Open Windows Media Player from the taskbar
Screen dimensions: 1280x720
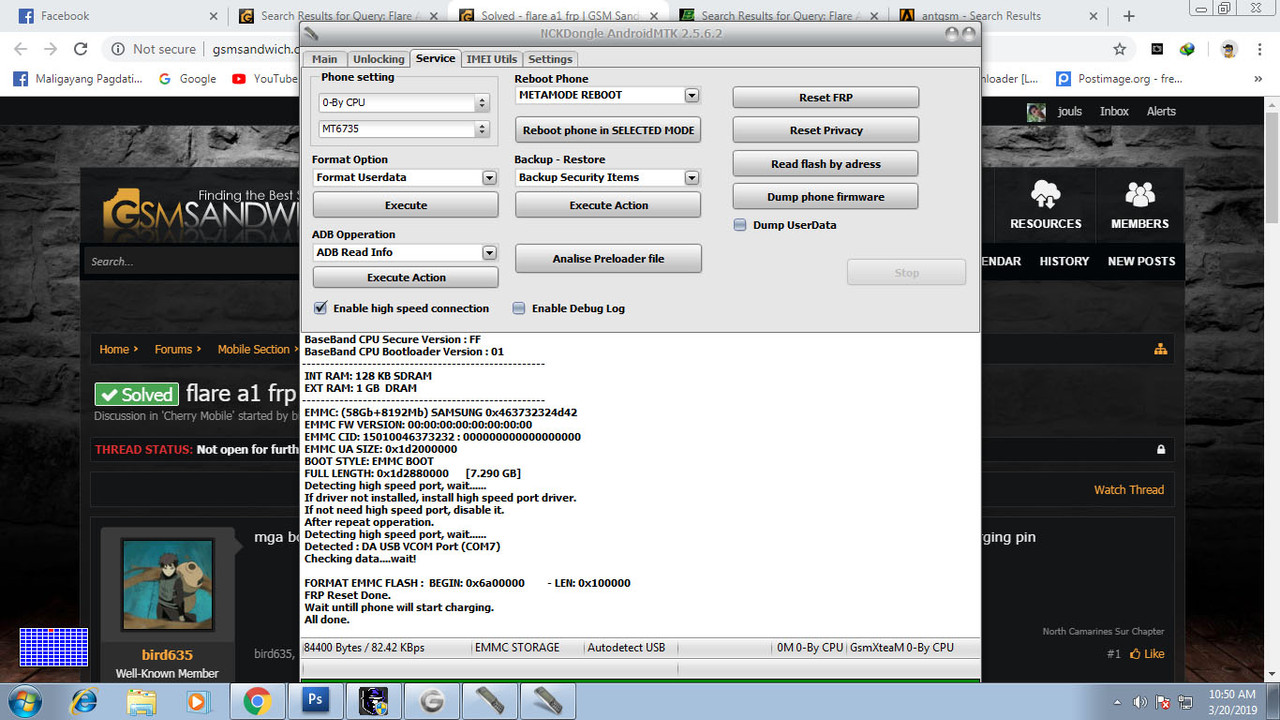point(197,701)
